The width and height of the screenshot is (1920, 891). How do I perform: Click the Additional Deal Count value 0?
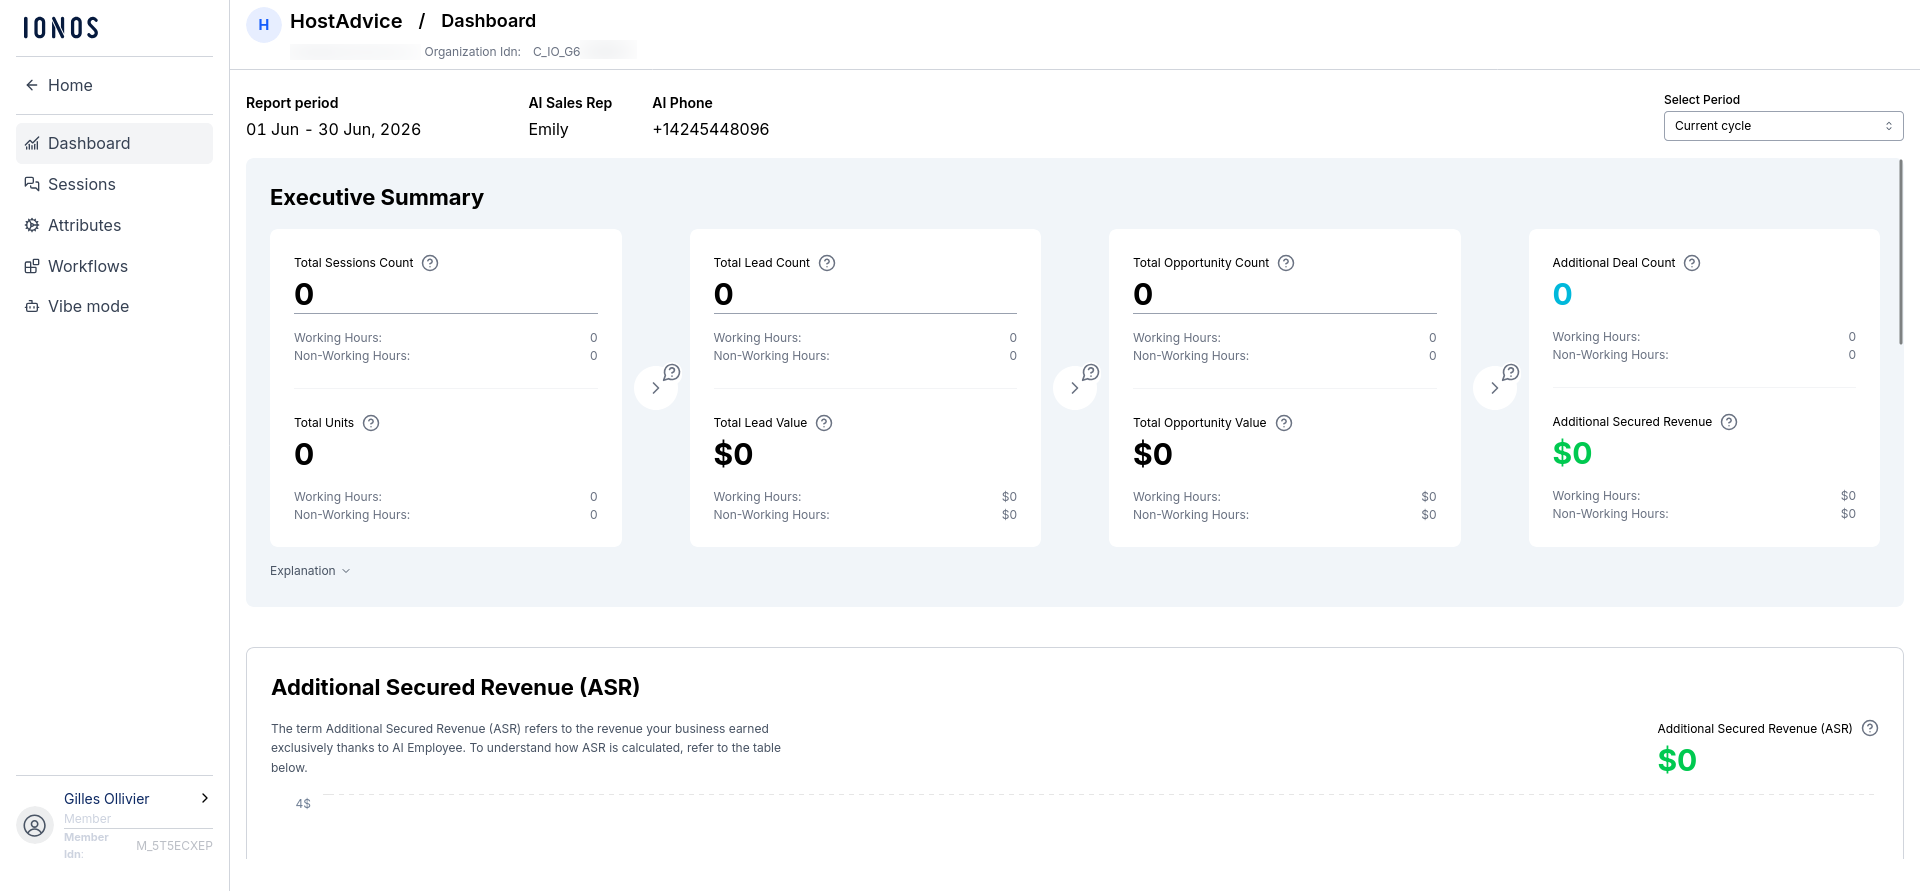[x=1562, y=294]
